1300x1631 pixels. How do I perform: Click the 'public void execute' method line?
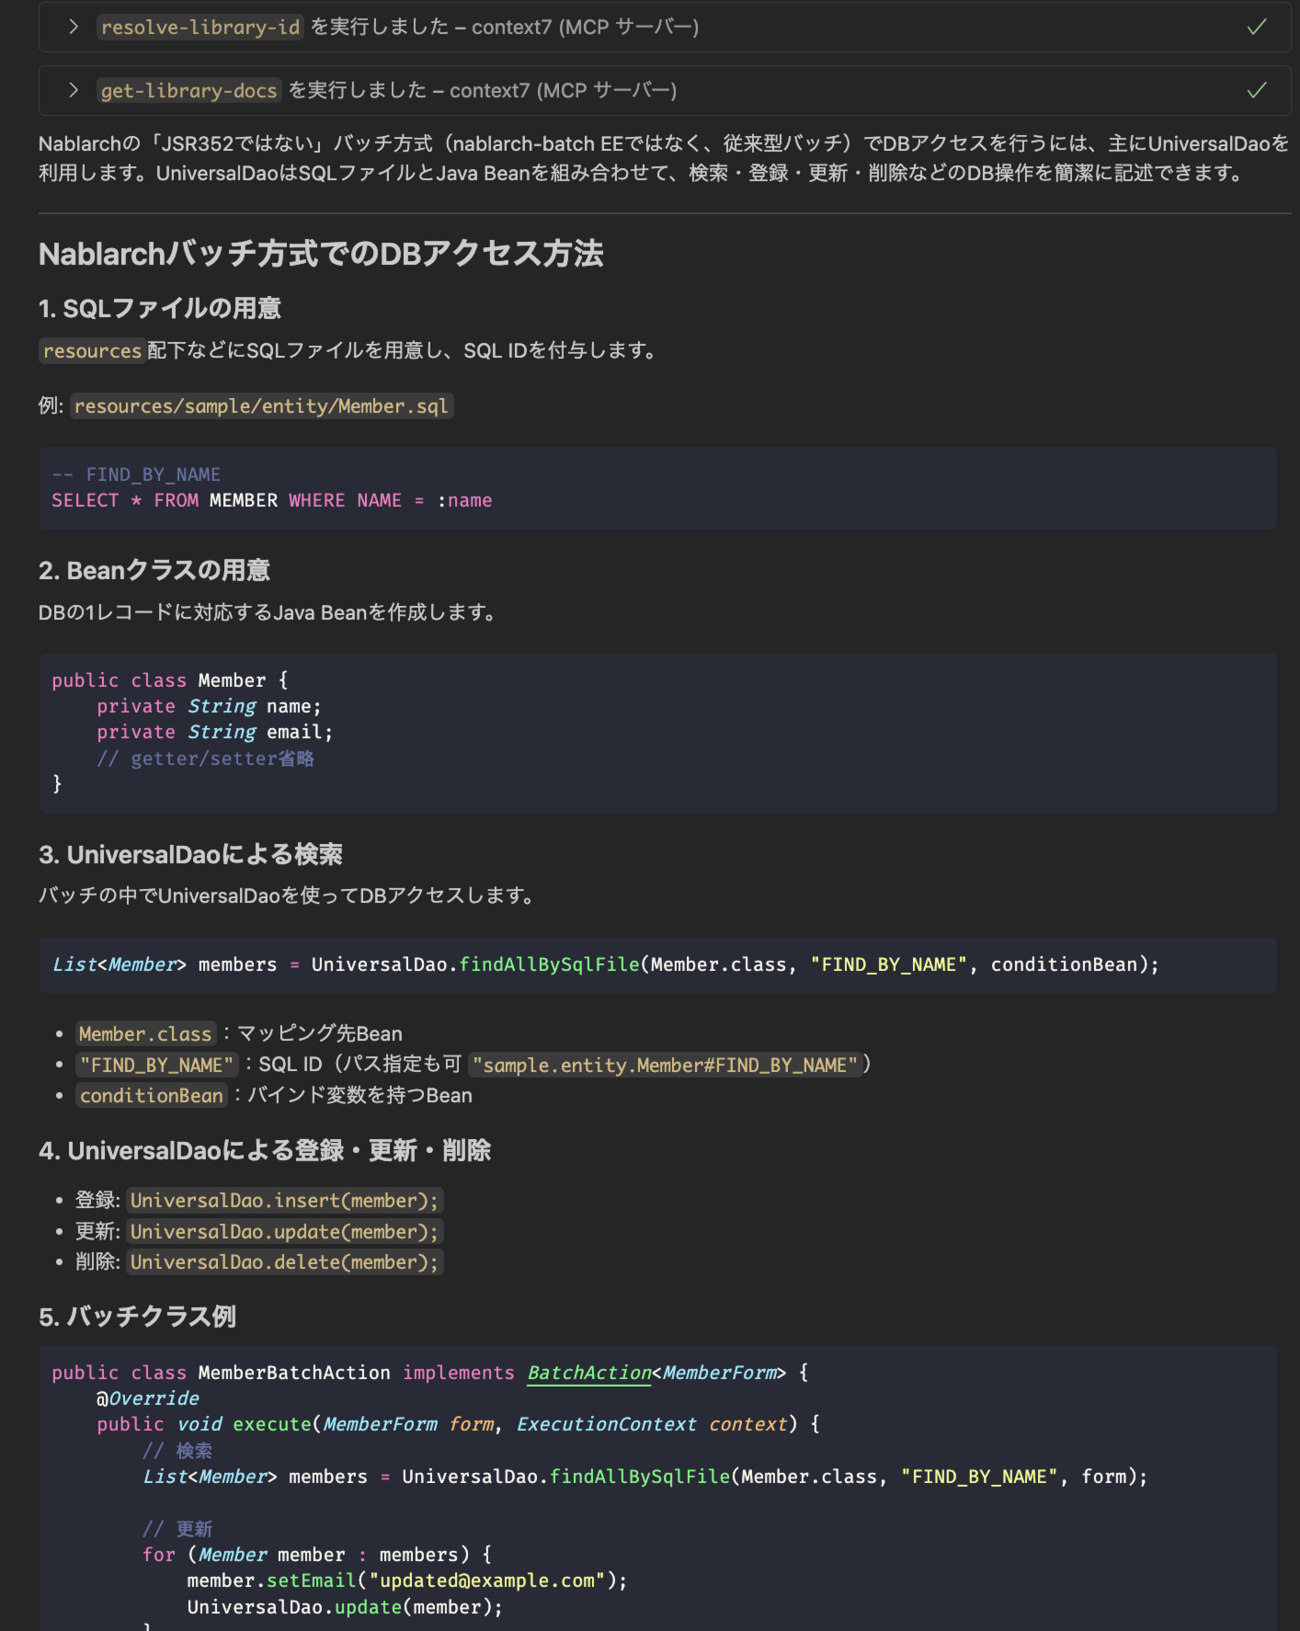click(458, 1424)
